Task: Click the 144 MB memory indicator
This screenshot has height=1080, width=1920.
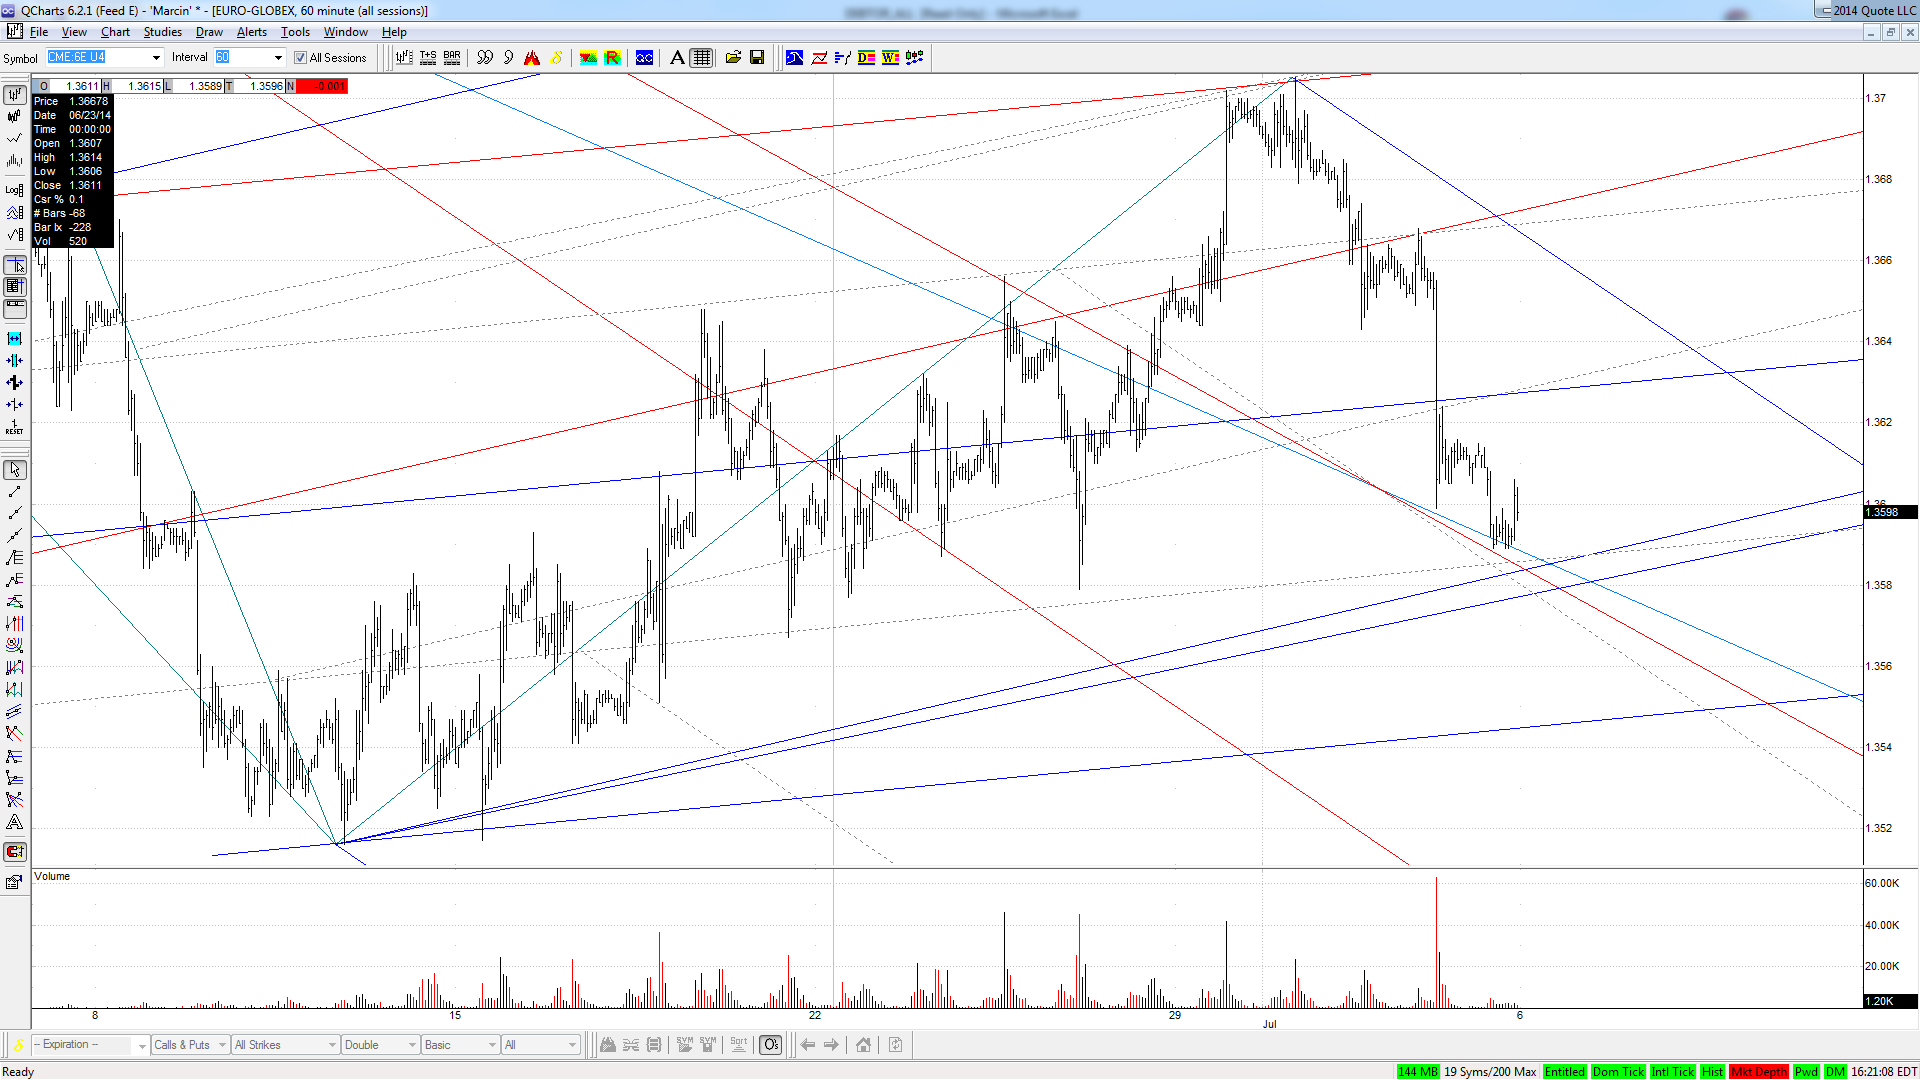Action: (1417, 1072)
